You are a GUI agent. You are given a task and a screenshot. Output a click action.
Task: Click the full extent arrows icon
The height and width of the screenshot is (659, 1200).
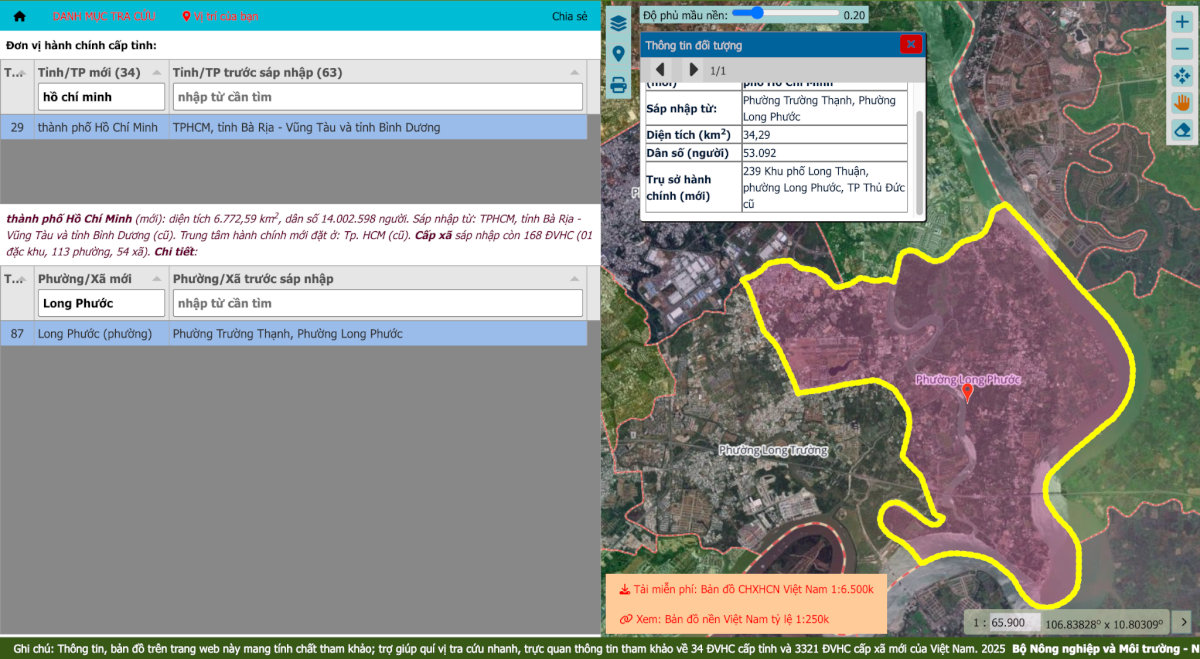(x=1181, y=76)
